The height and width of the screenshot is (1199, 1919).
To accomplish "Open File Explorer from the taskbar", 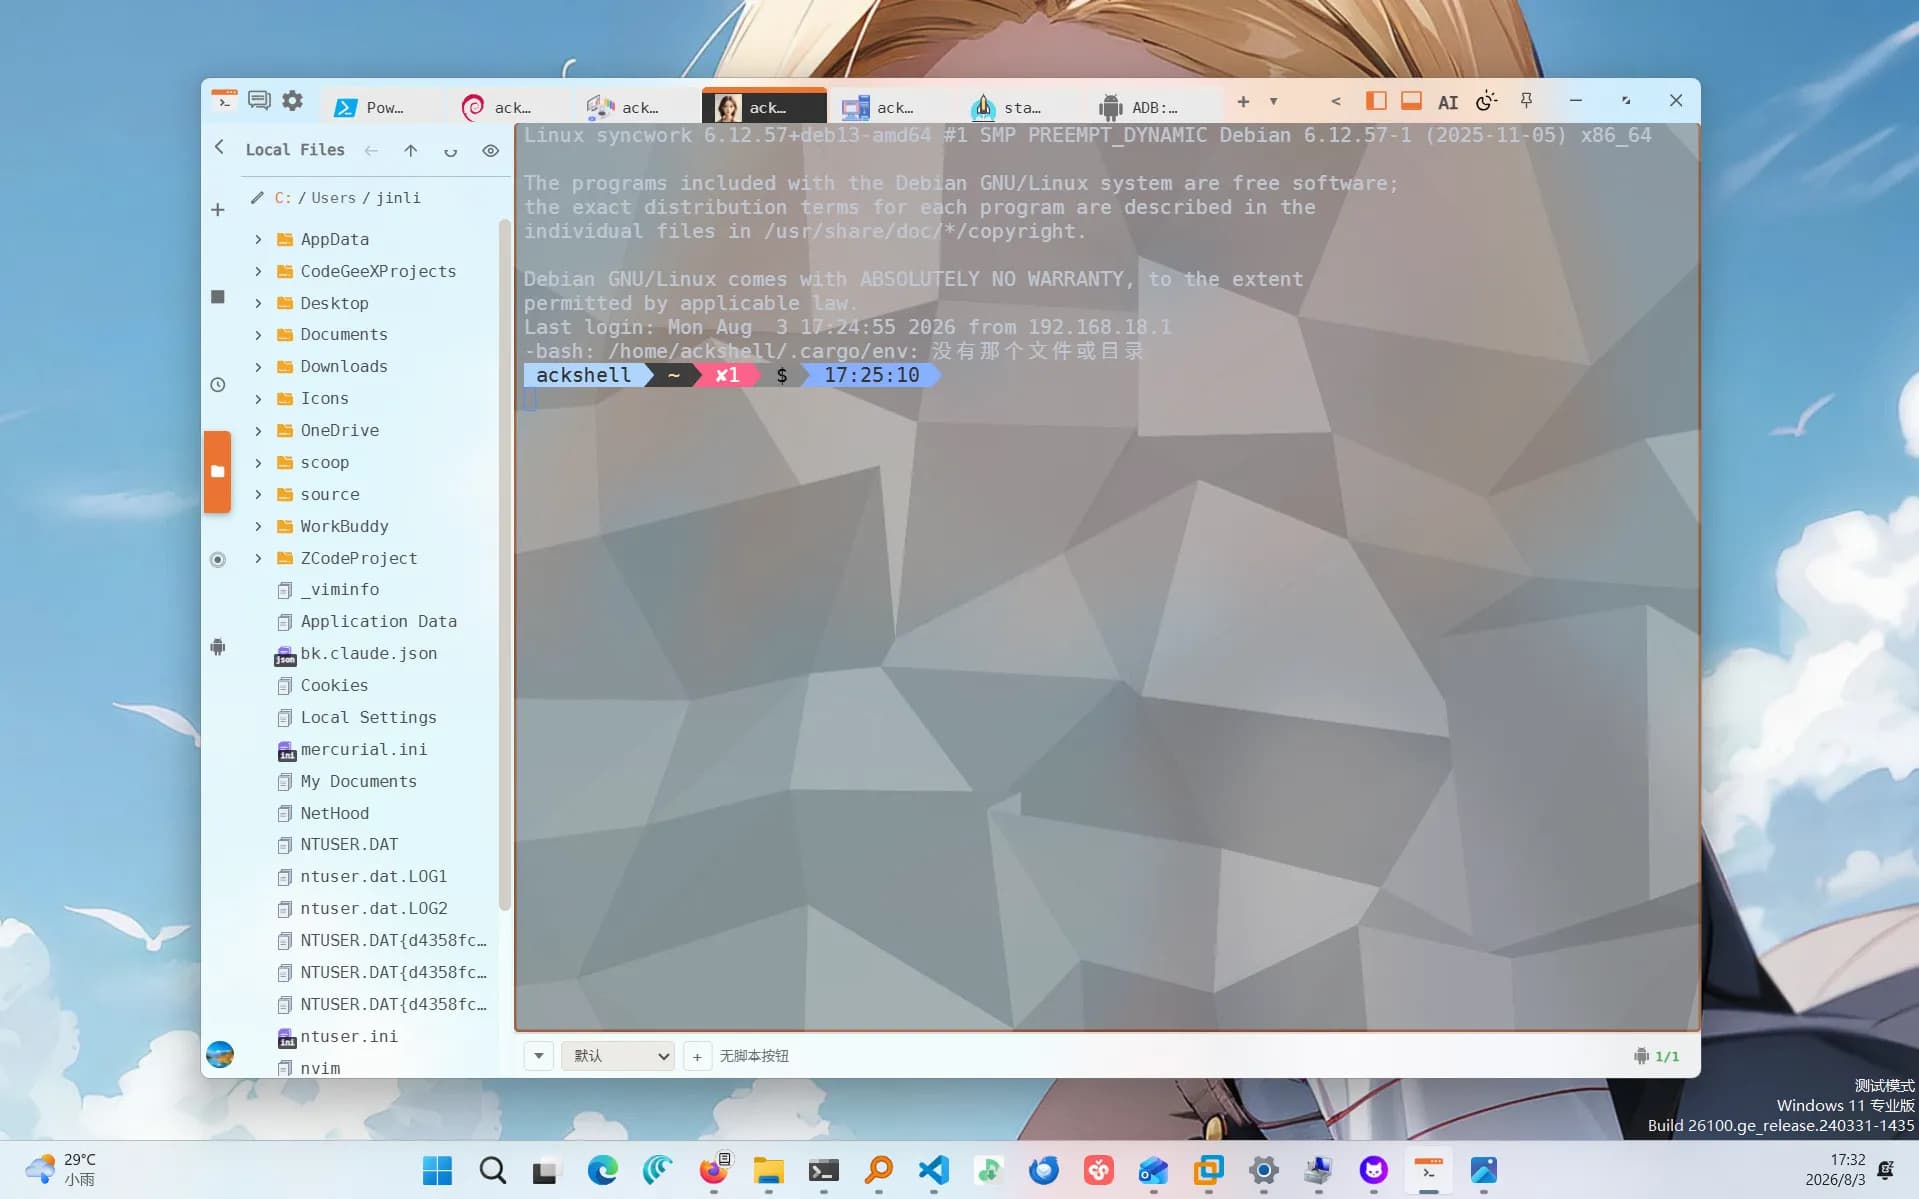I will [768, 1170].
